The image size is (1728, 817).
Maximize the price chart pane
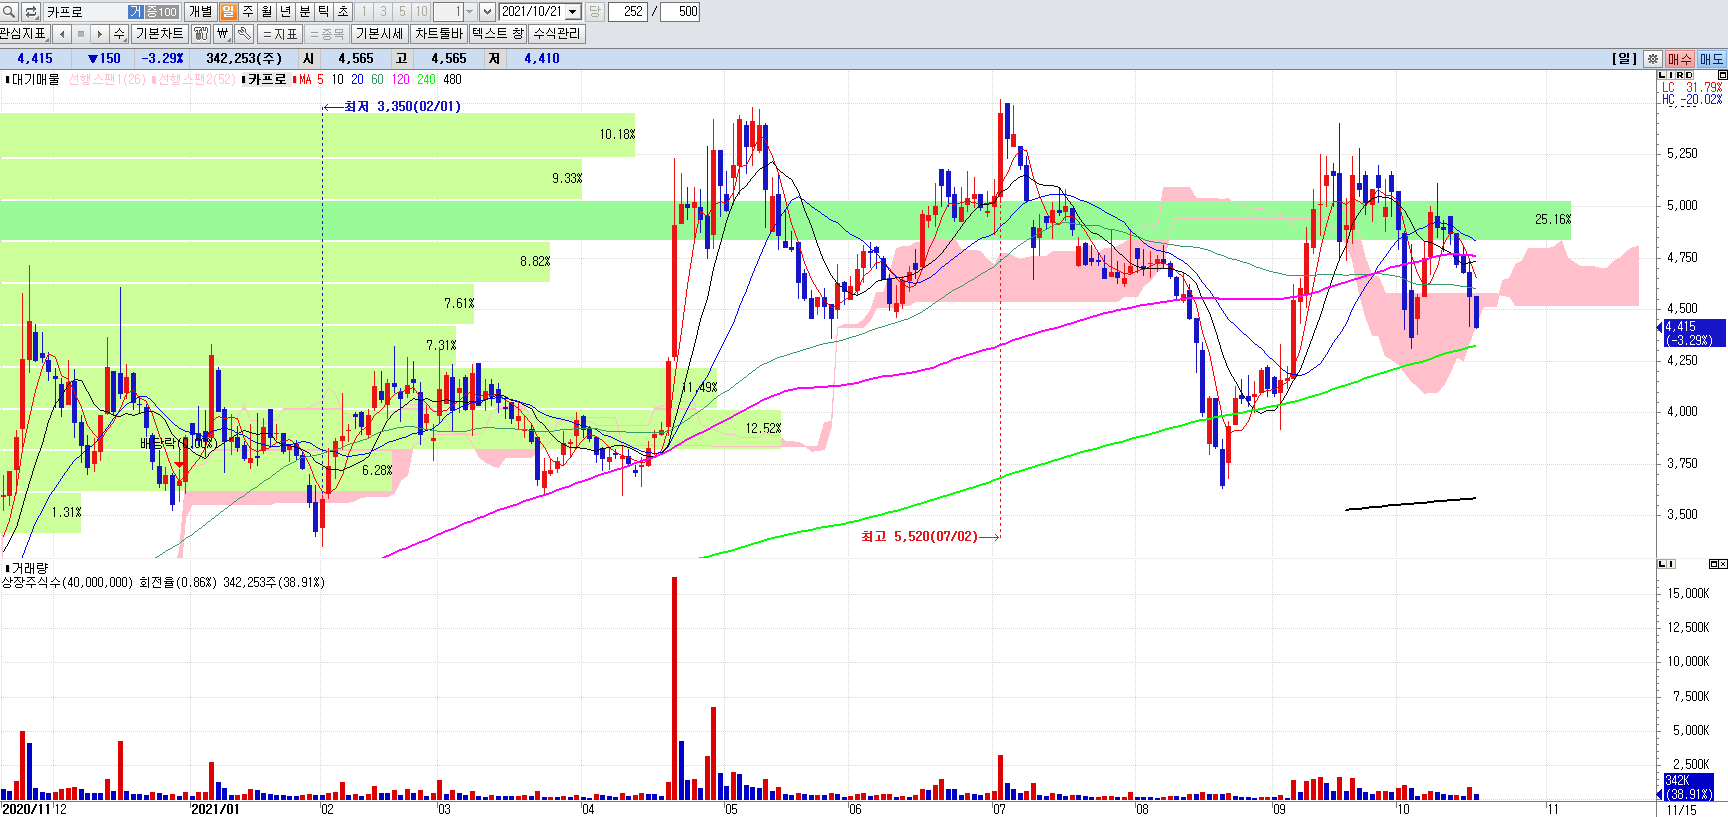coord(1722,75)
